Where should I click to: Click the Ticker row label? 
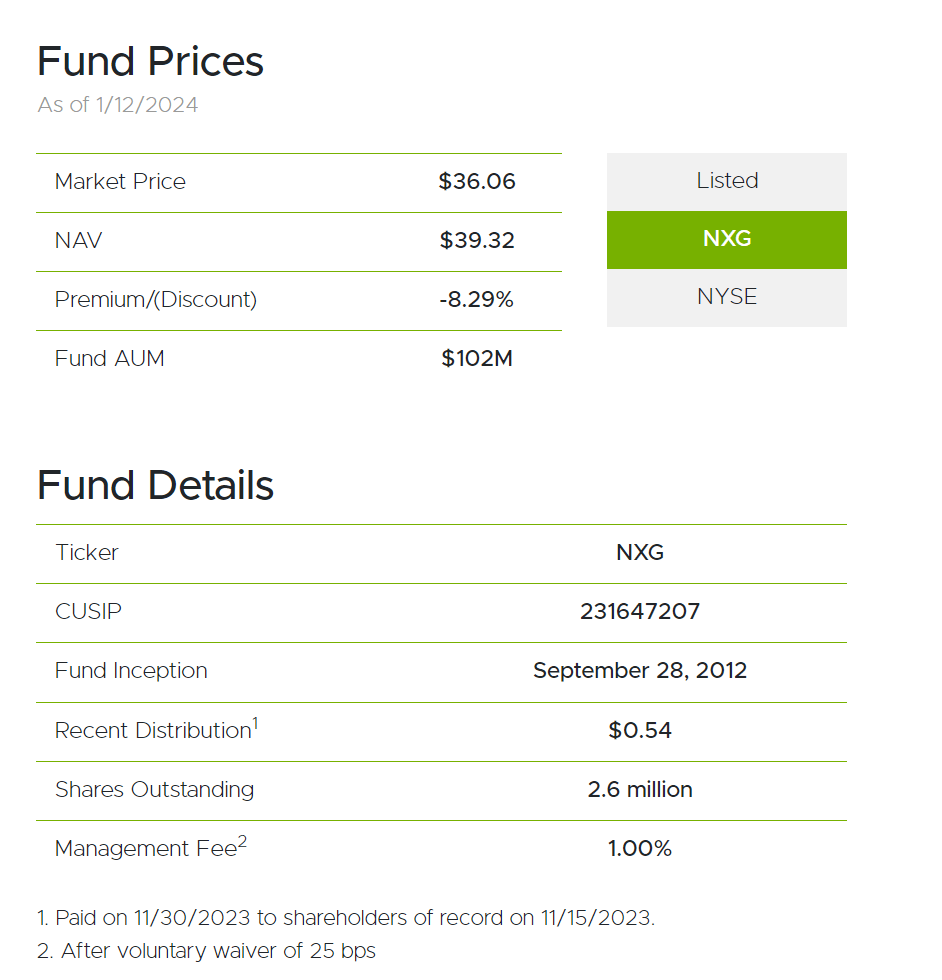(87, 553)
